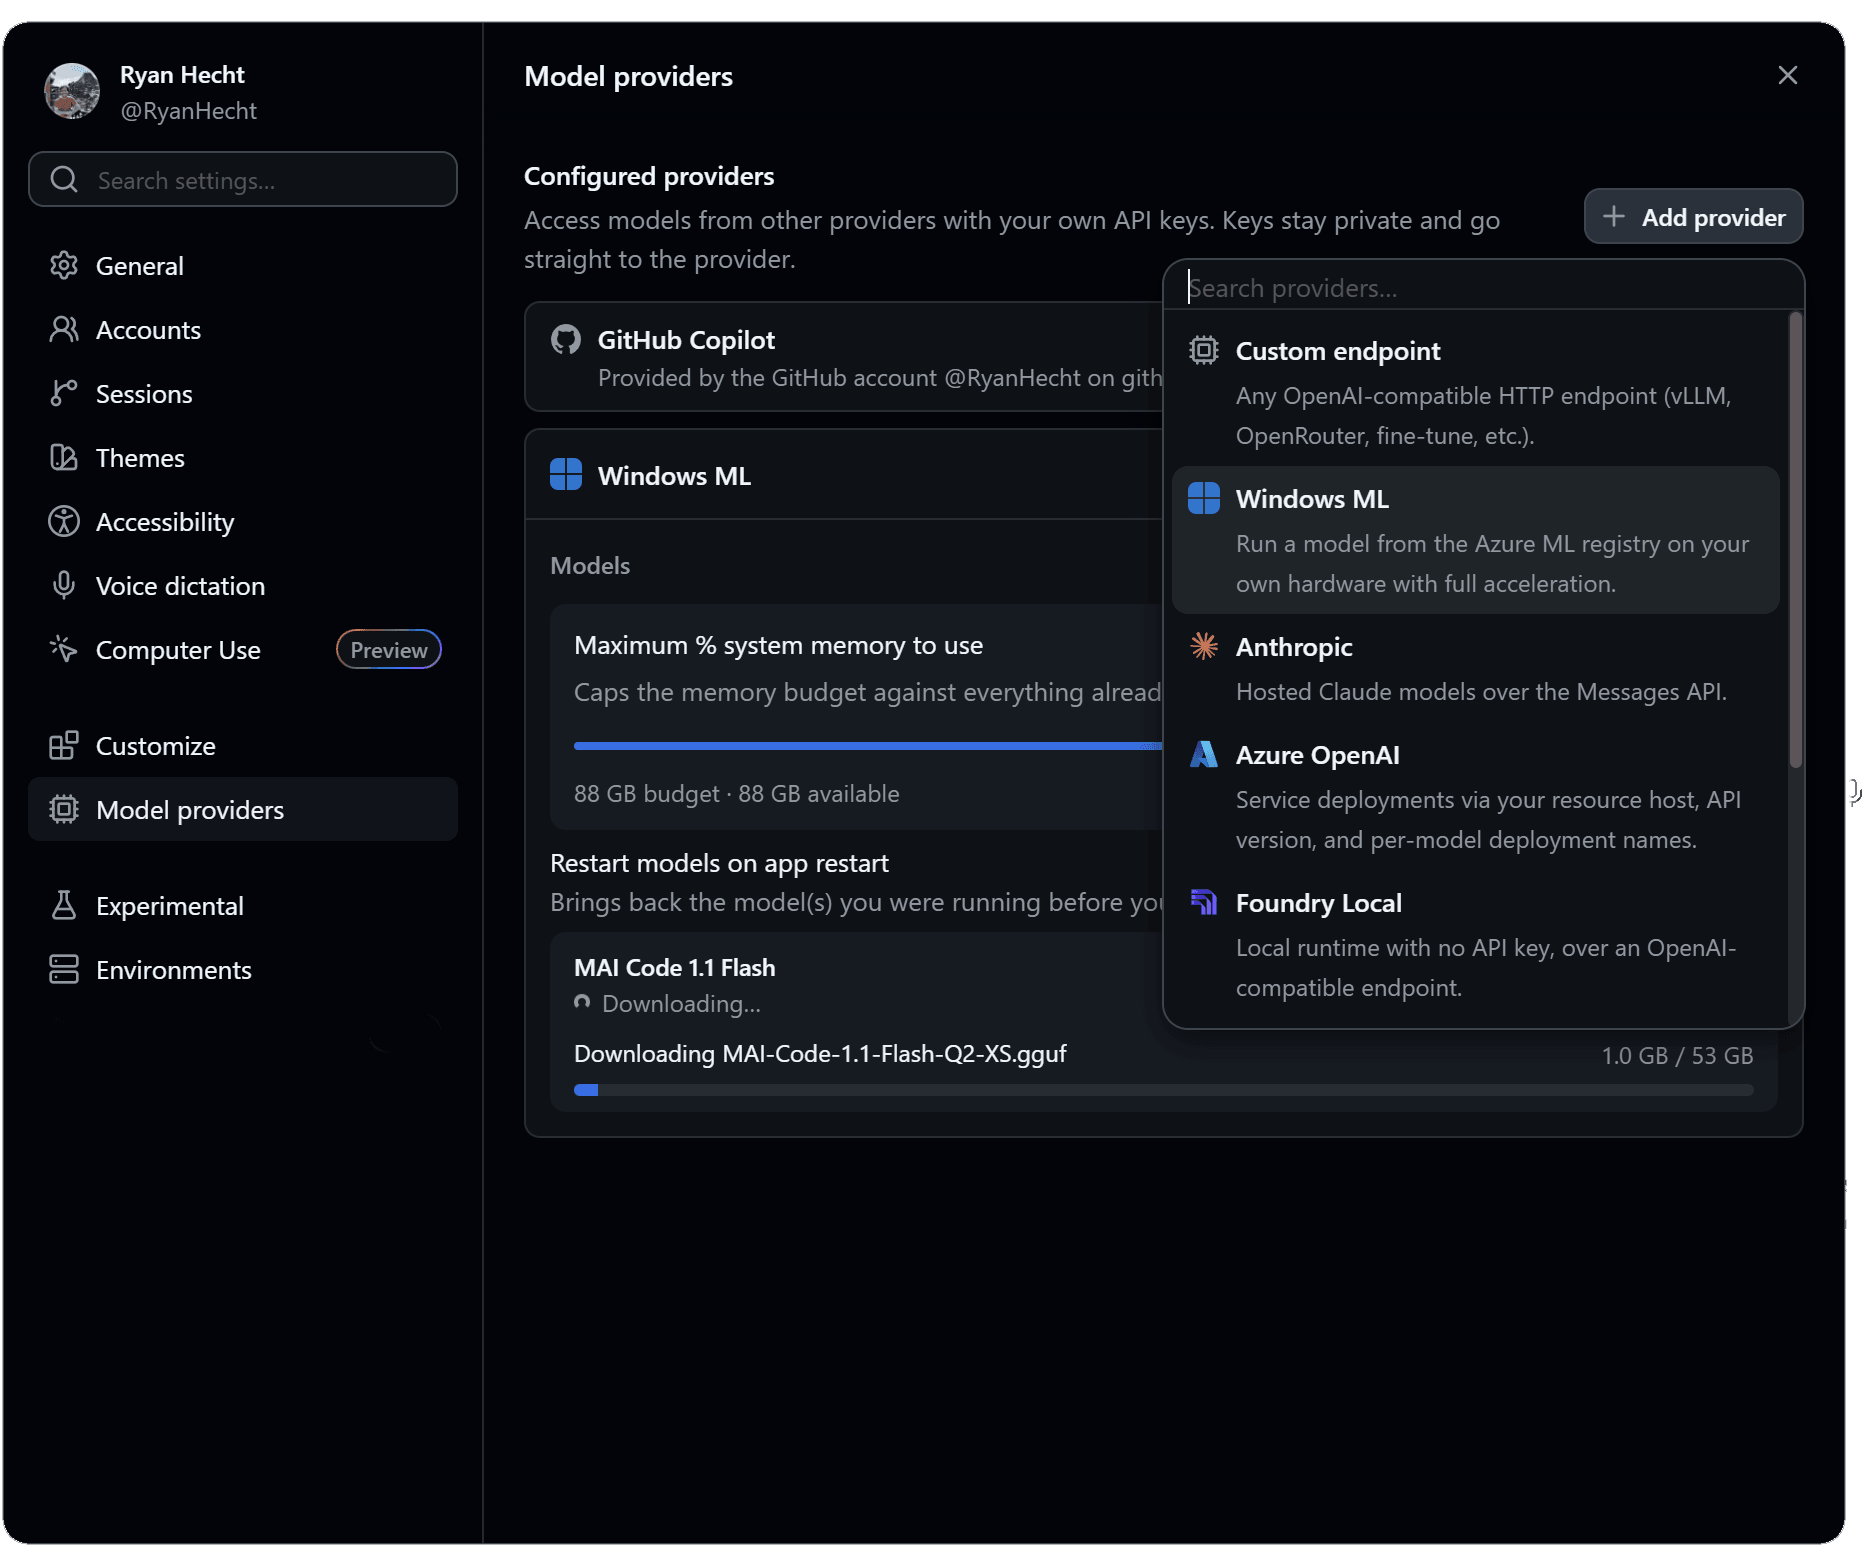Click GitHub Copilot octocat icon

point(566,340)
